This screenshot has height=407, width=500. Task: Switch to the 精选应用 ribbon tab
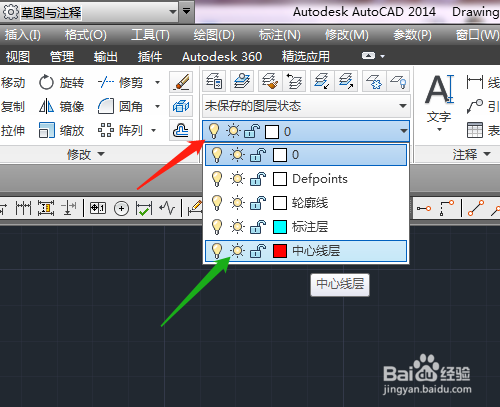click(306, 57)
